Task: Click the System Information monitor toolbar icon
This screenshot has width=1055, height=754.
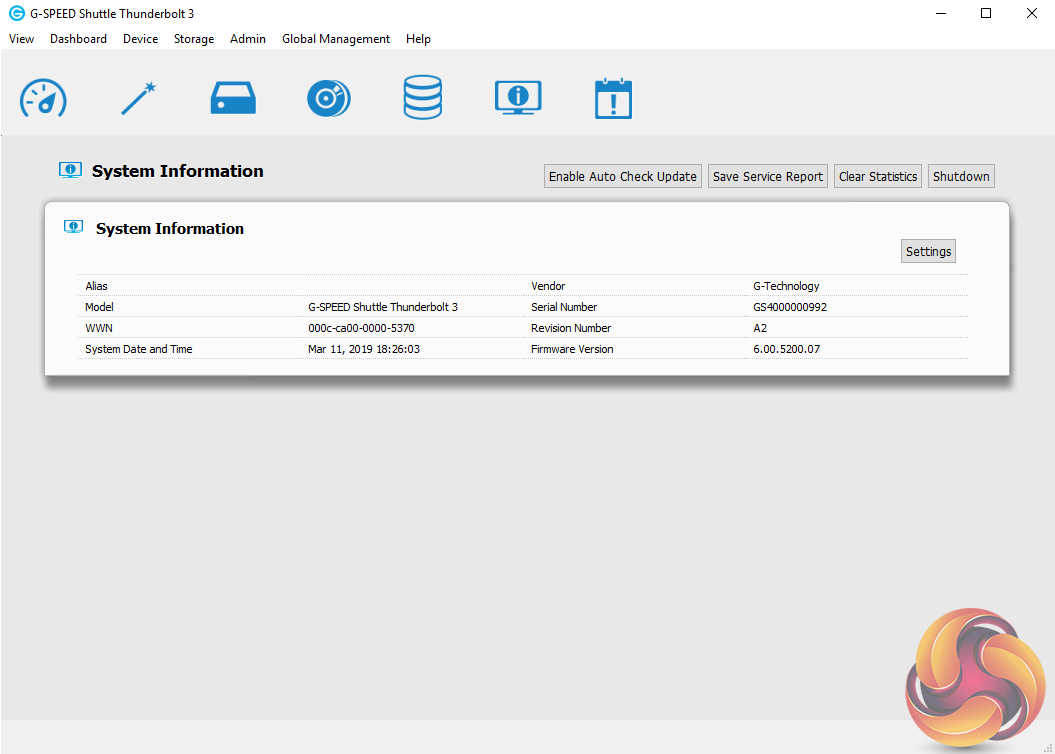Action: (518, 99)
